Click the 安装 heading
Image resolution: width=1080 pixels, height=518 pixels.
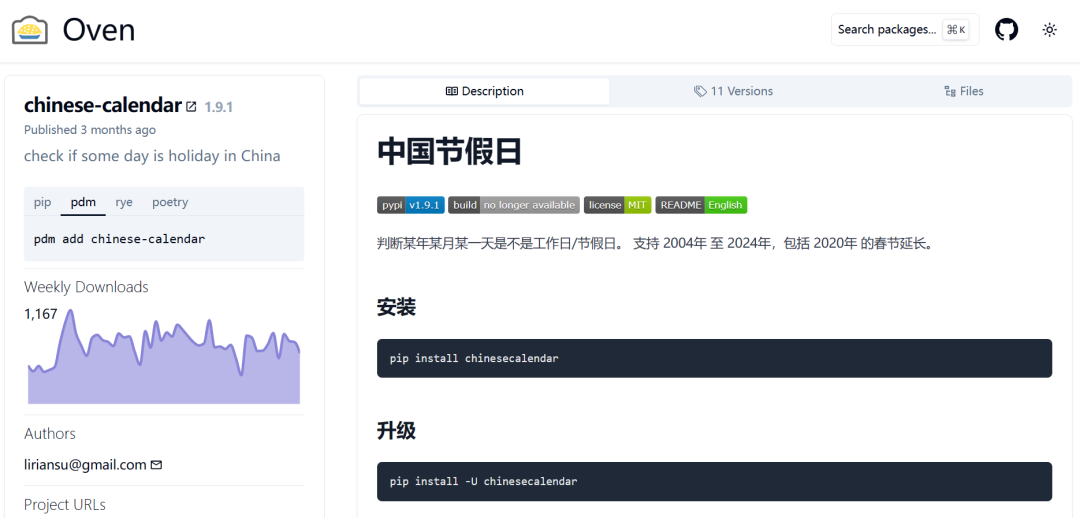tap(396, 307)
